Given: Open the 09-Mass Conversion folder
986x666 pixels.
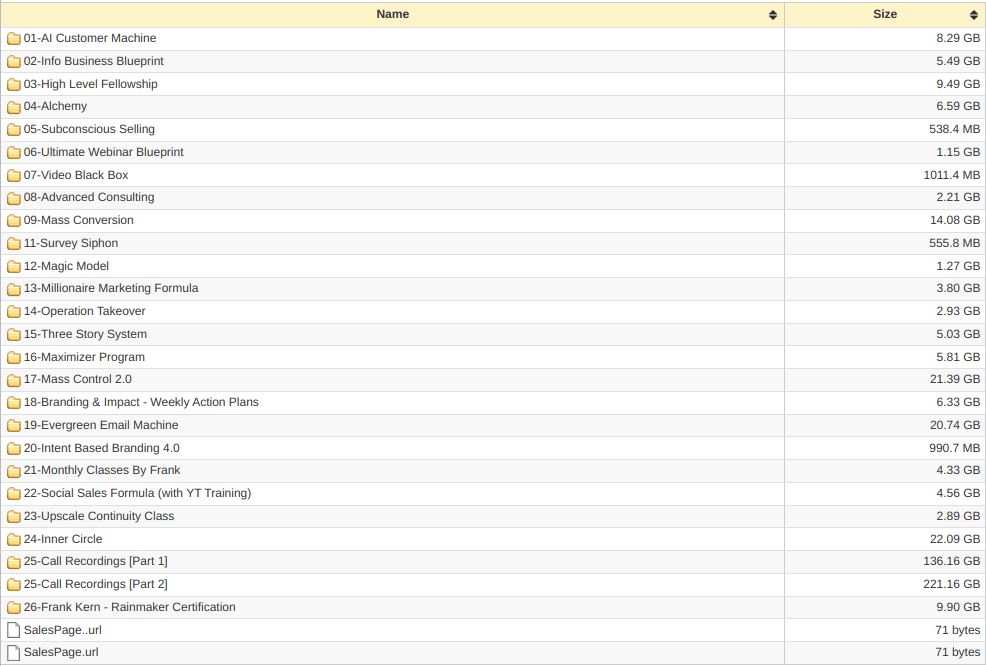Looking at the screenshot, I should [79, 220].
